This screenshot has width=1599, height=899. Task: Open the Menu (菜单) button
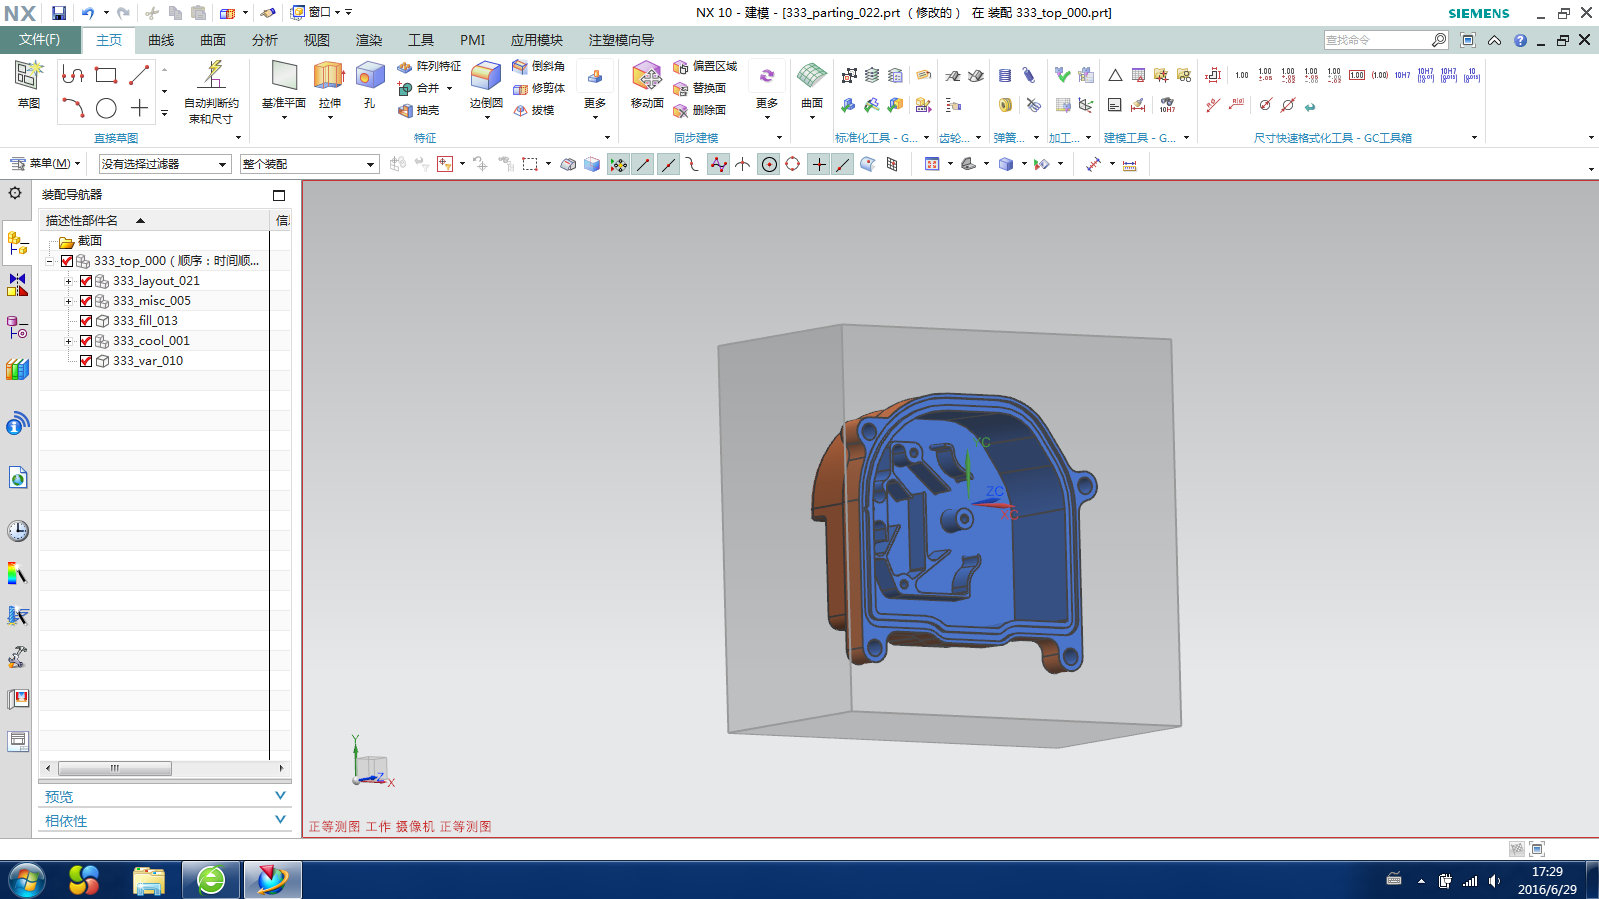point(45,164)
